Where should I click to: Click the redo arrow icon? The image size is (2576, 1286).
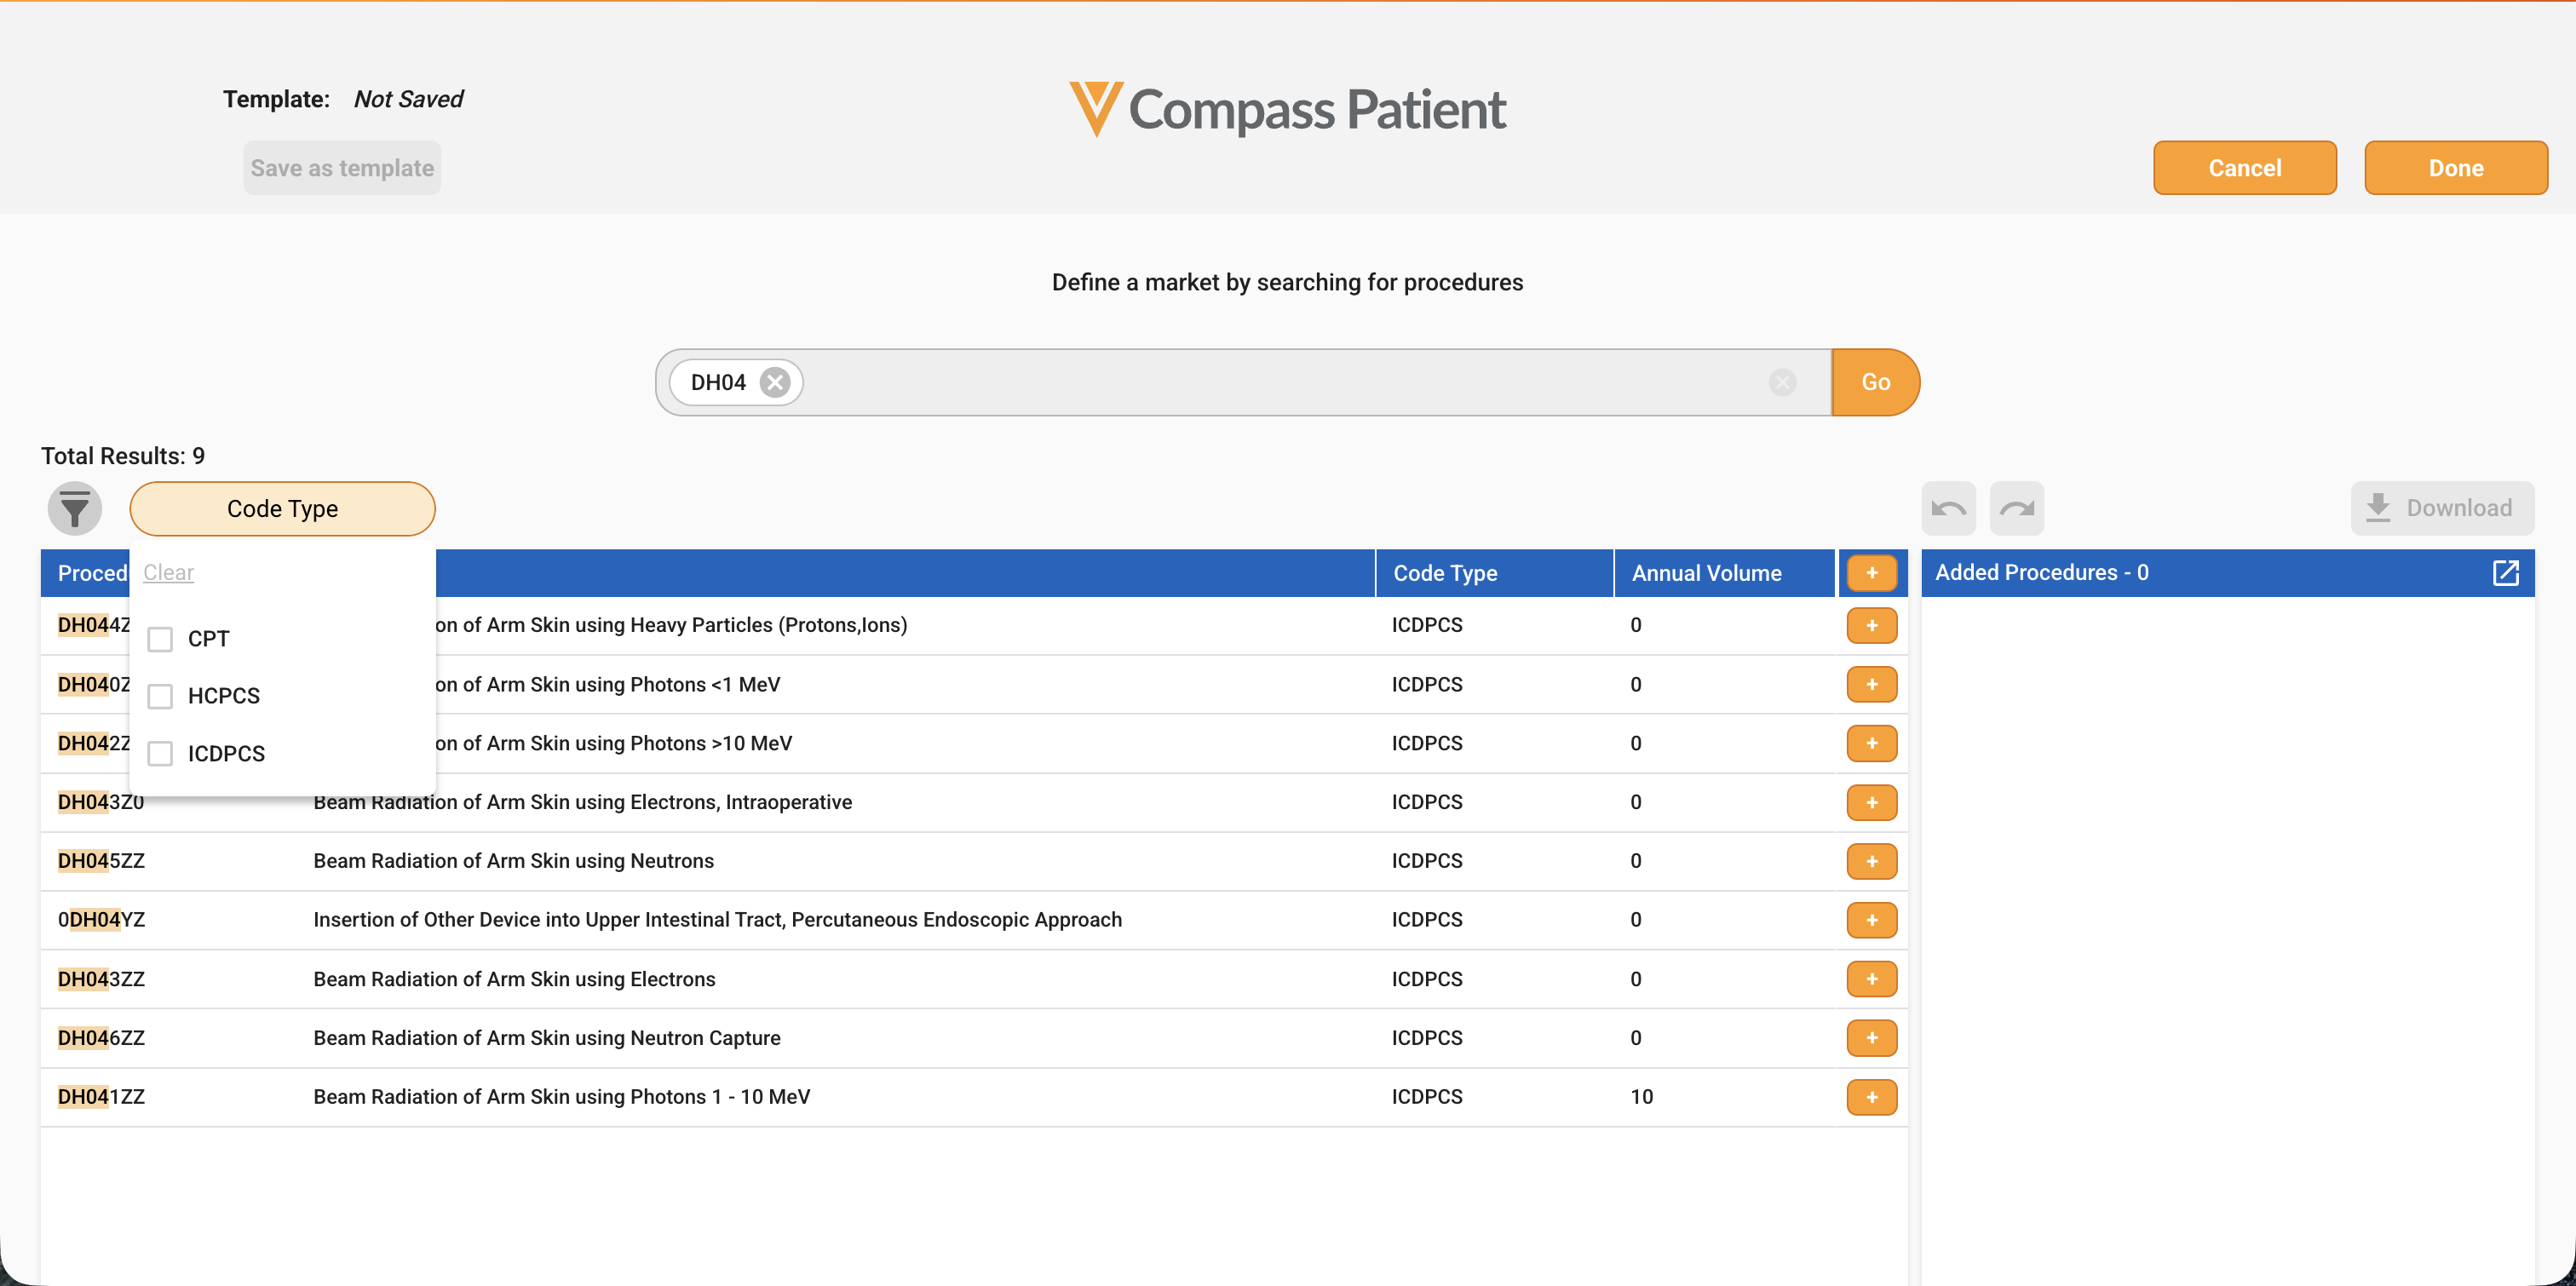(x=2017, y=508)
